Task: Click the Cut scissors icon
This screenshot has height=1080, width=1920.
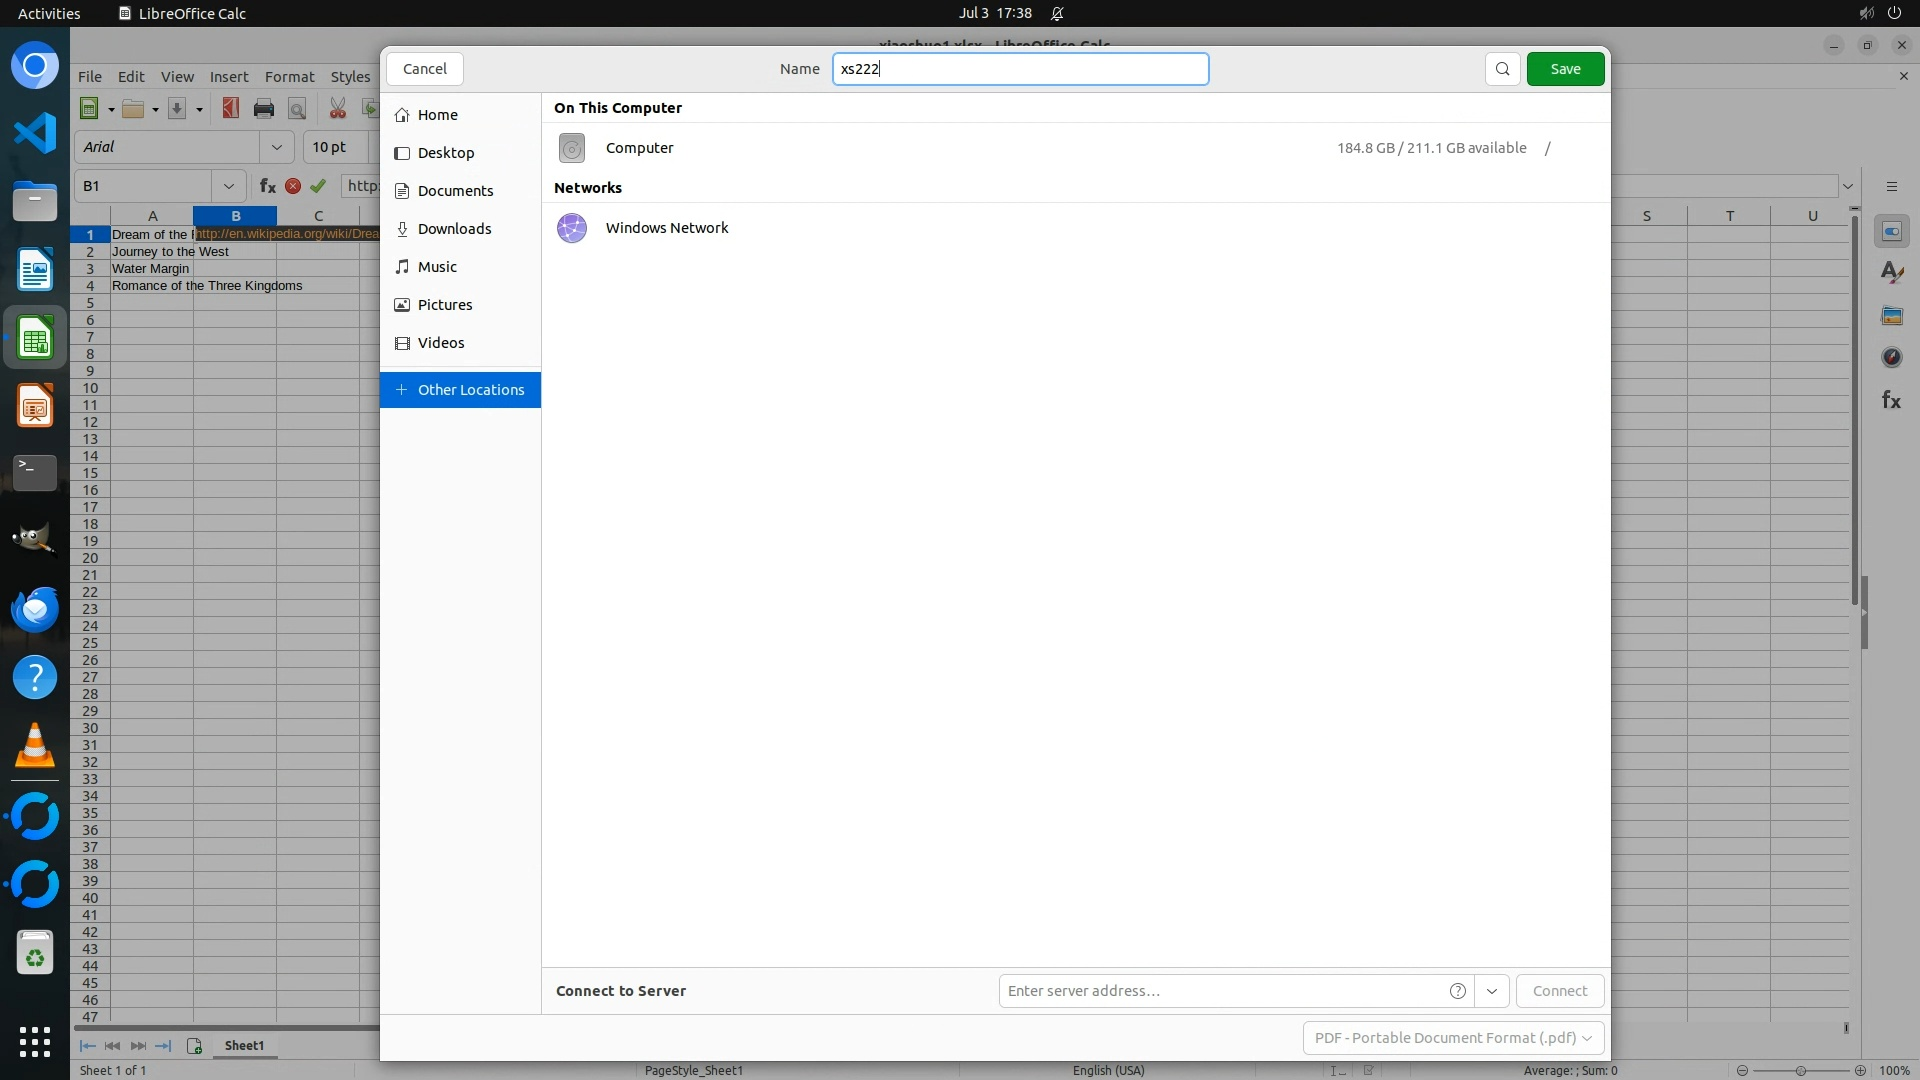Action: click(338, 109)
